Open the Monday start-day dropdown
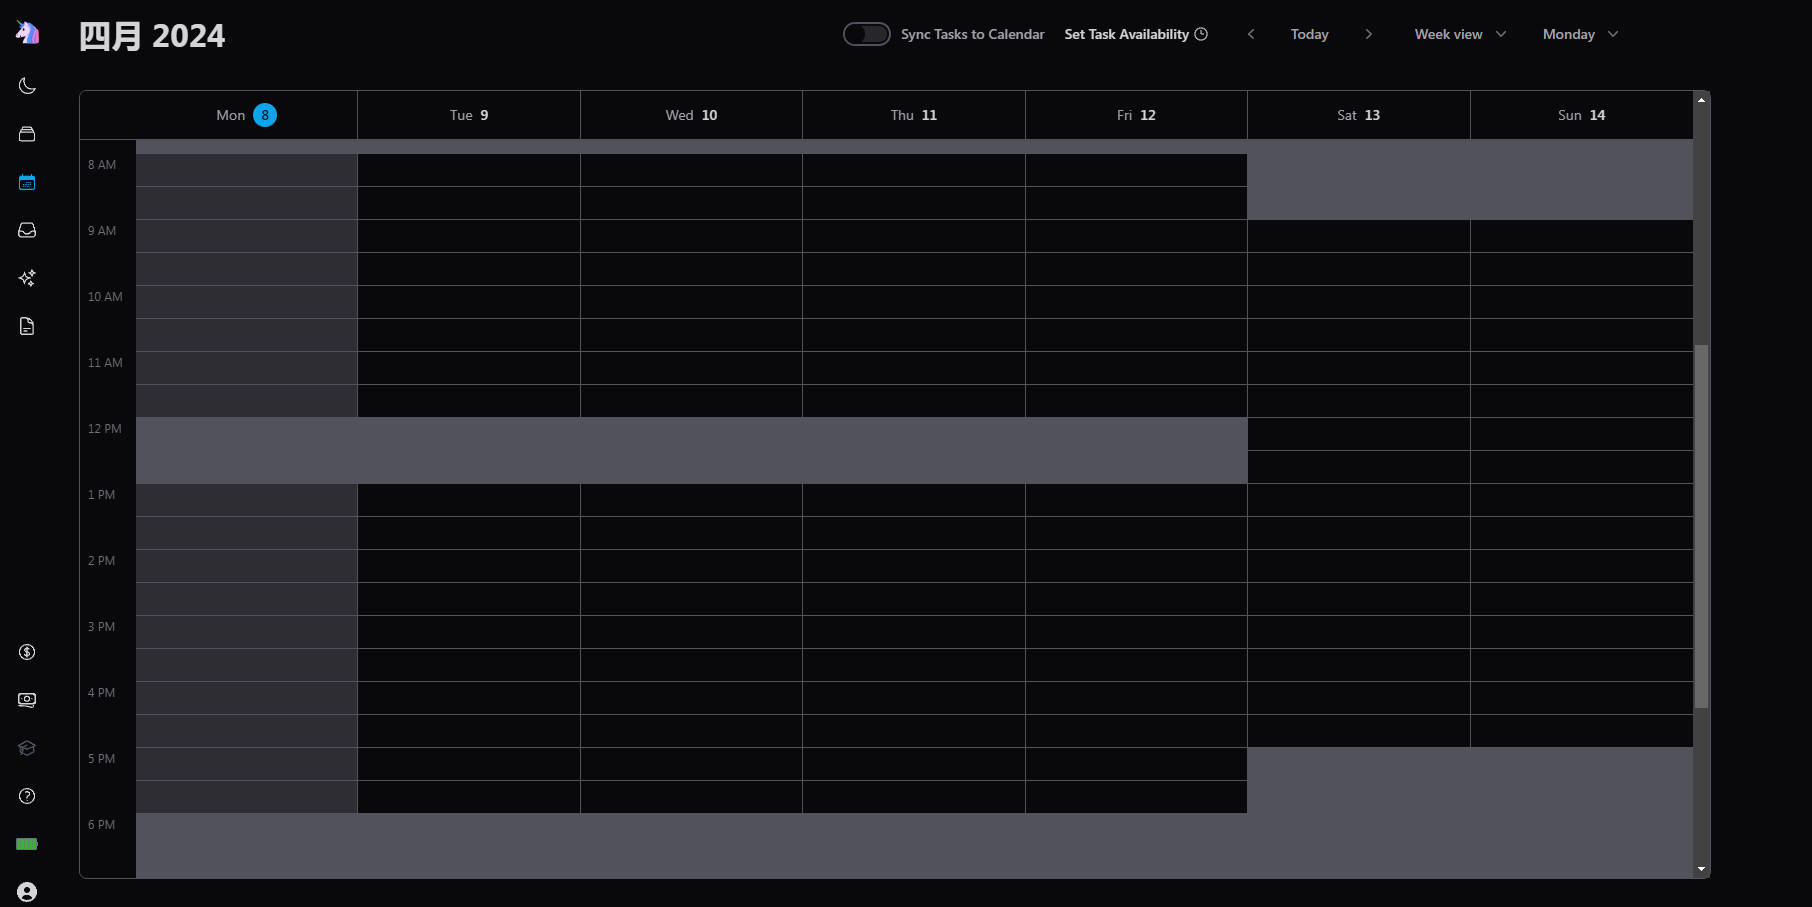1812x907 pixels. tap(1579, 34)
